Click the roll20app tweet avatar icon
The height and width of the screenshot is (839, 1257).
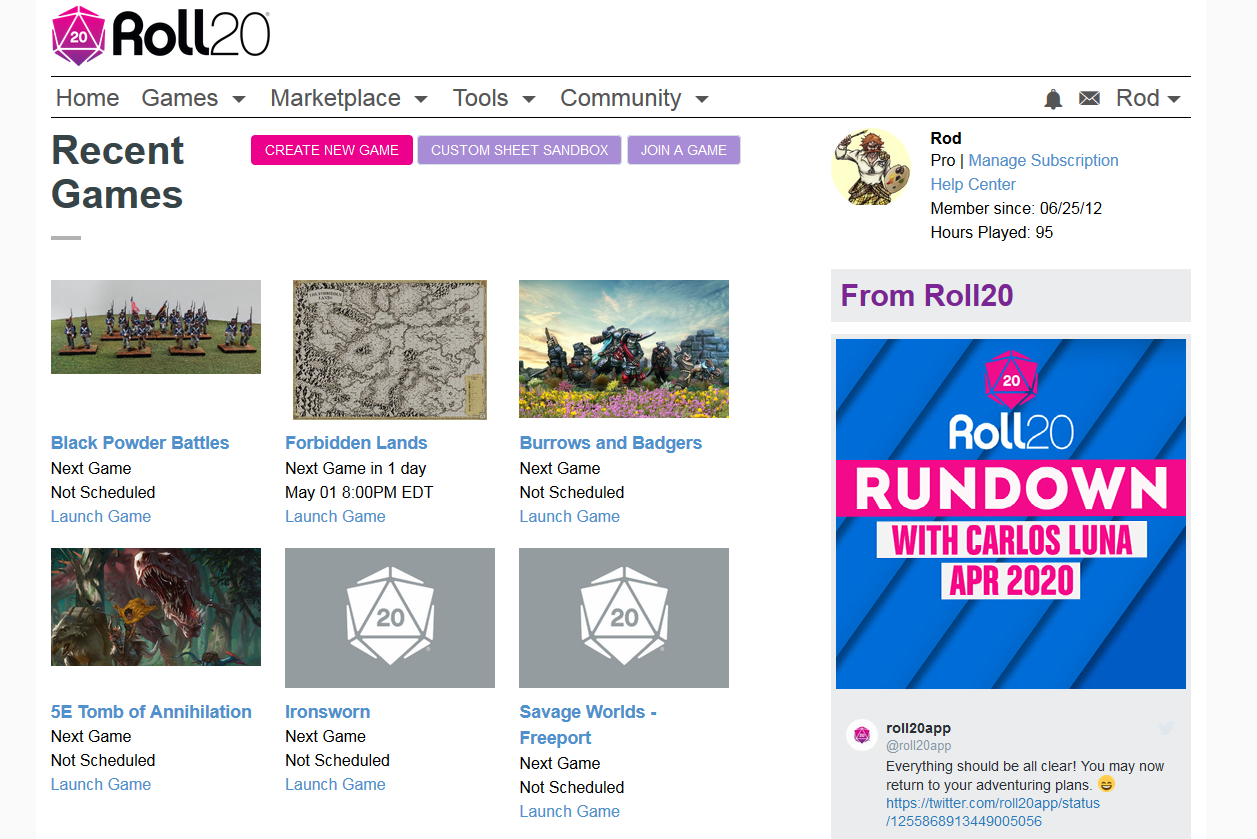(862, 735)
